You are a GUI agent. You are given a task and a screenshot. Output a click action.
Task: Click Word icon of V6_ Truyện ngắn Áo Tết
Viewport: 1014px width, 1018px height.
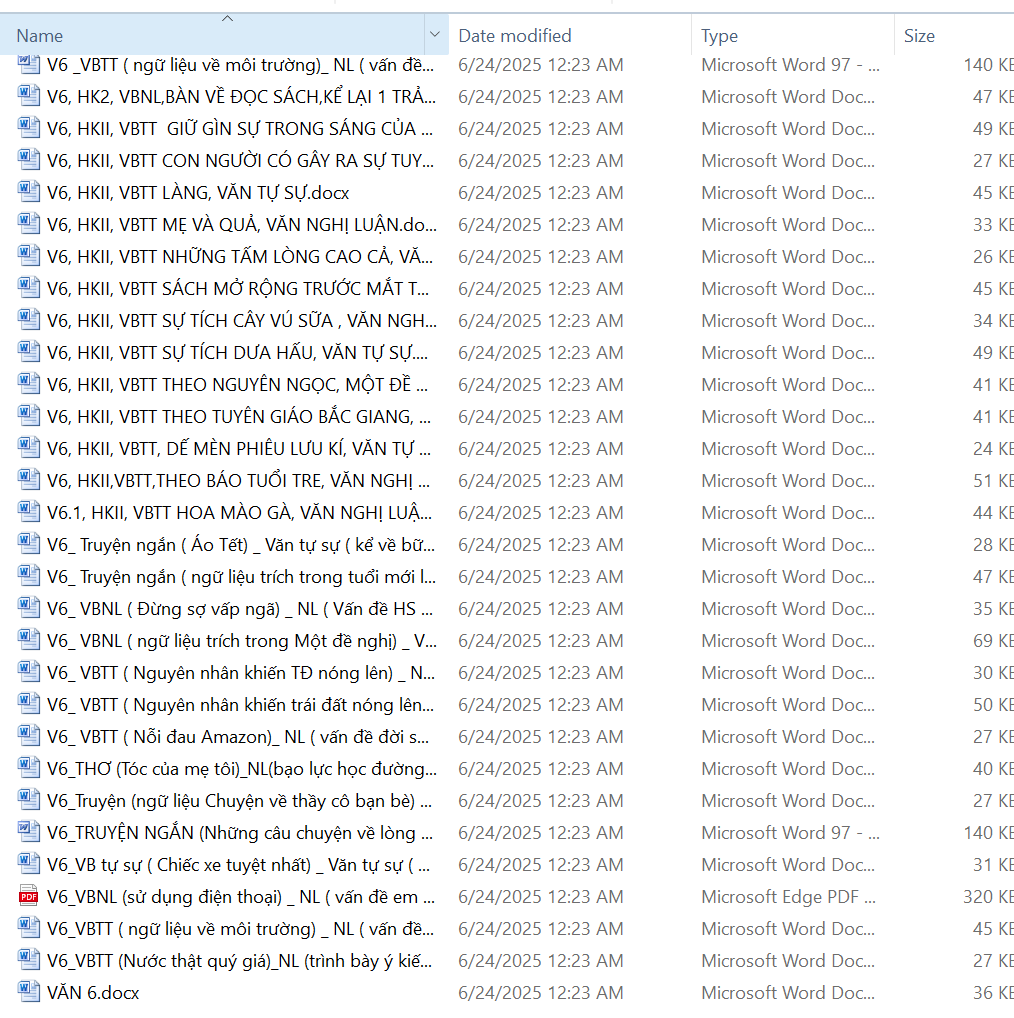point(28,545)
